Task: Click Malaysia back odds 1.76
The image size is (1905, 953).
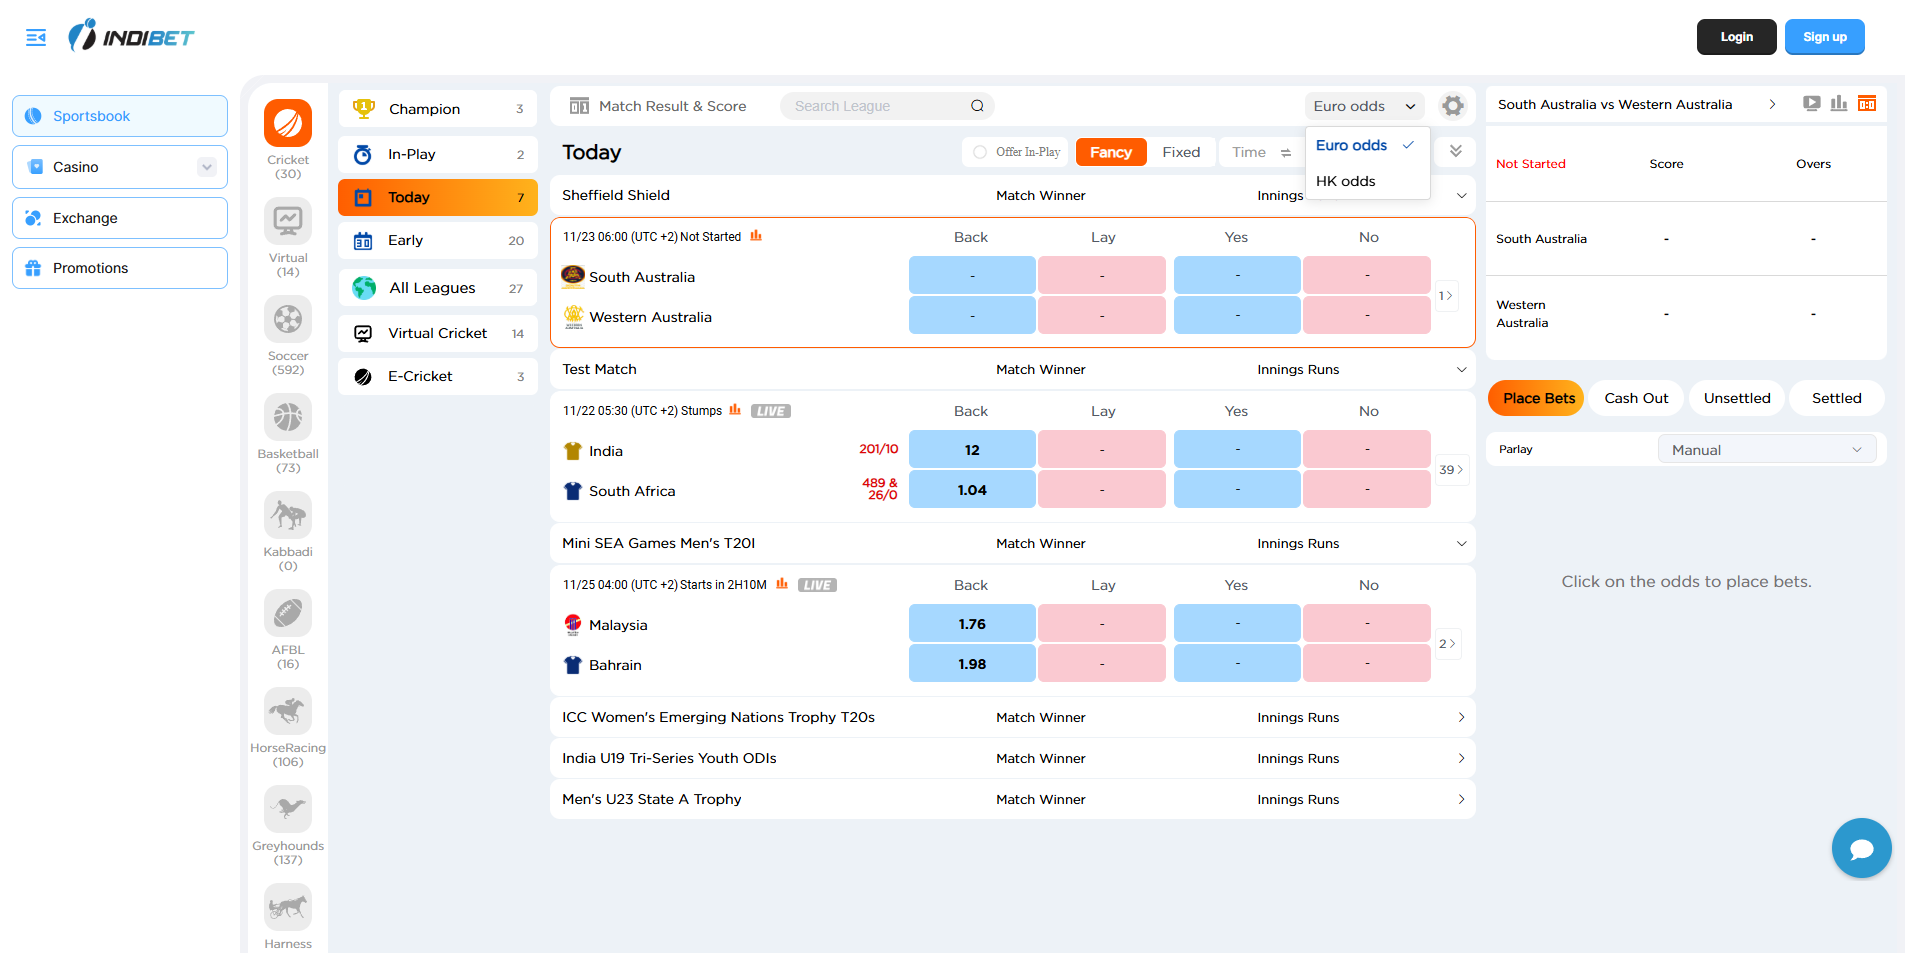Action: tap(971, 624)
